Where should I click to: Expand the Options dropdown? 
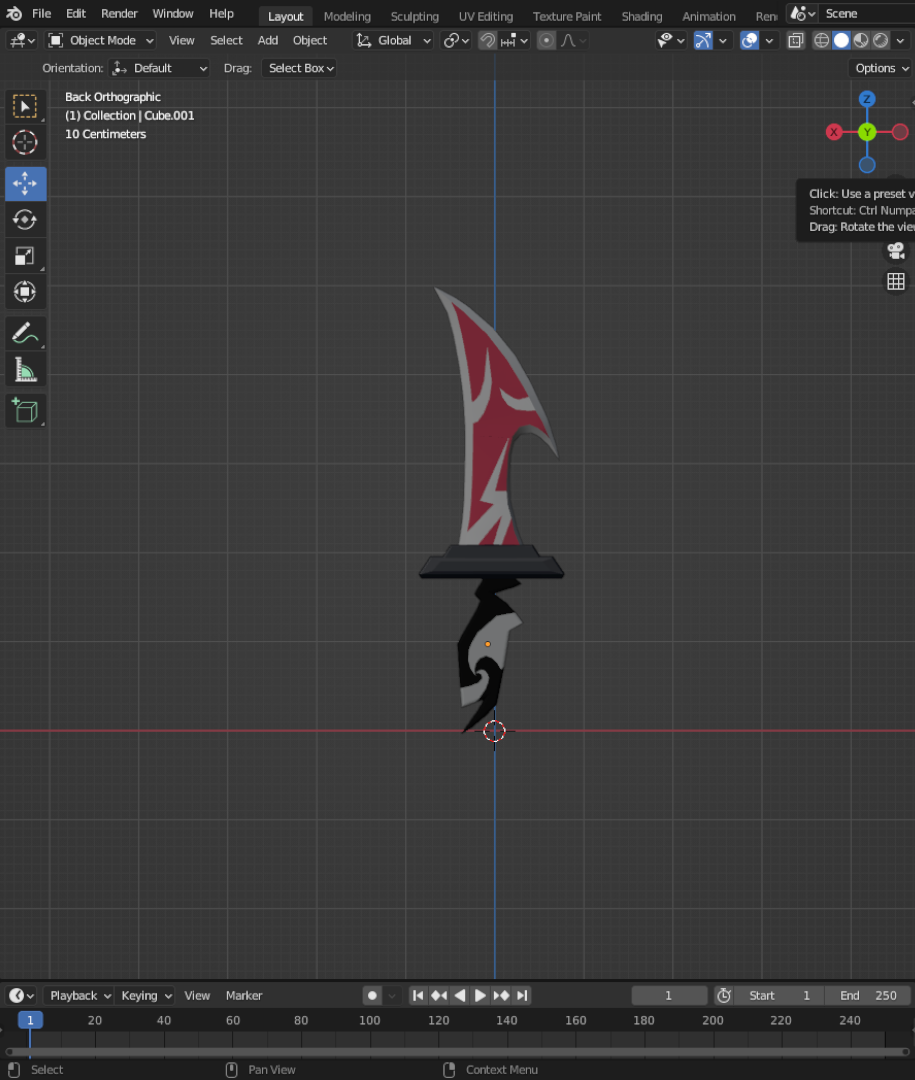[881, 68]
